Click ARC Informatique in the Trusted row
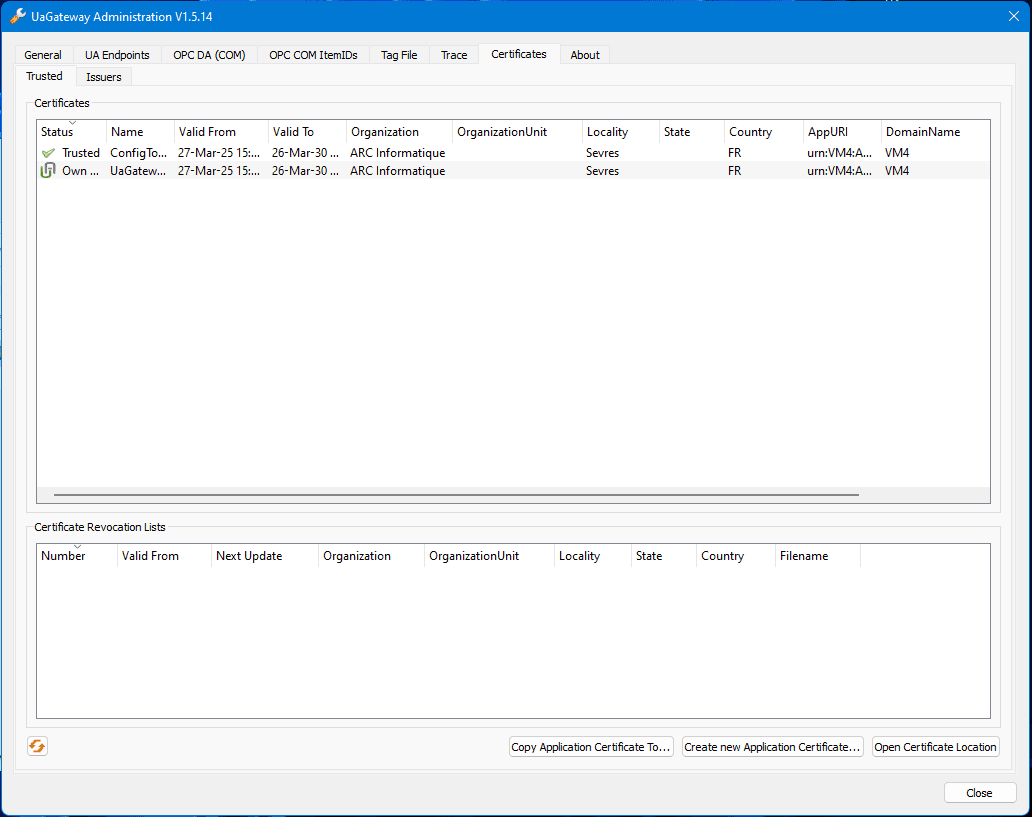 tap(398, 153)
